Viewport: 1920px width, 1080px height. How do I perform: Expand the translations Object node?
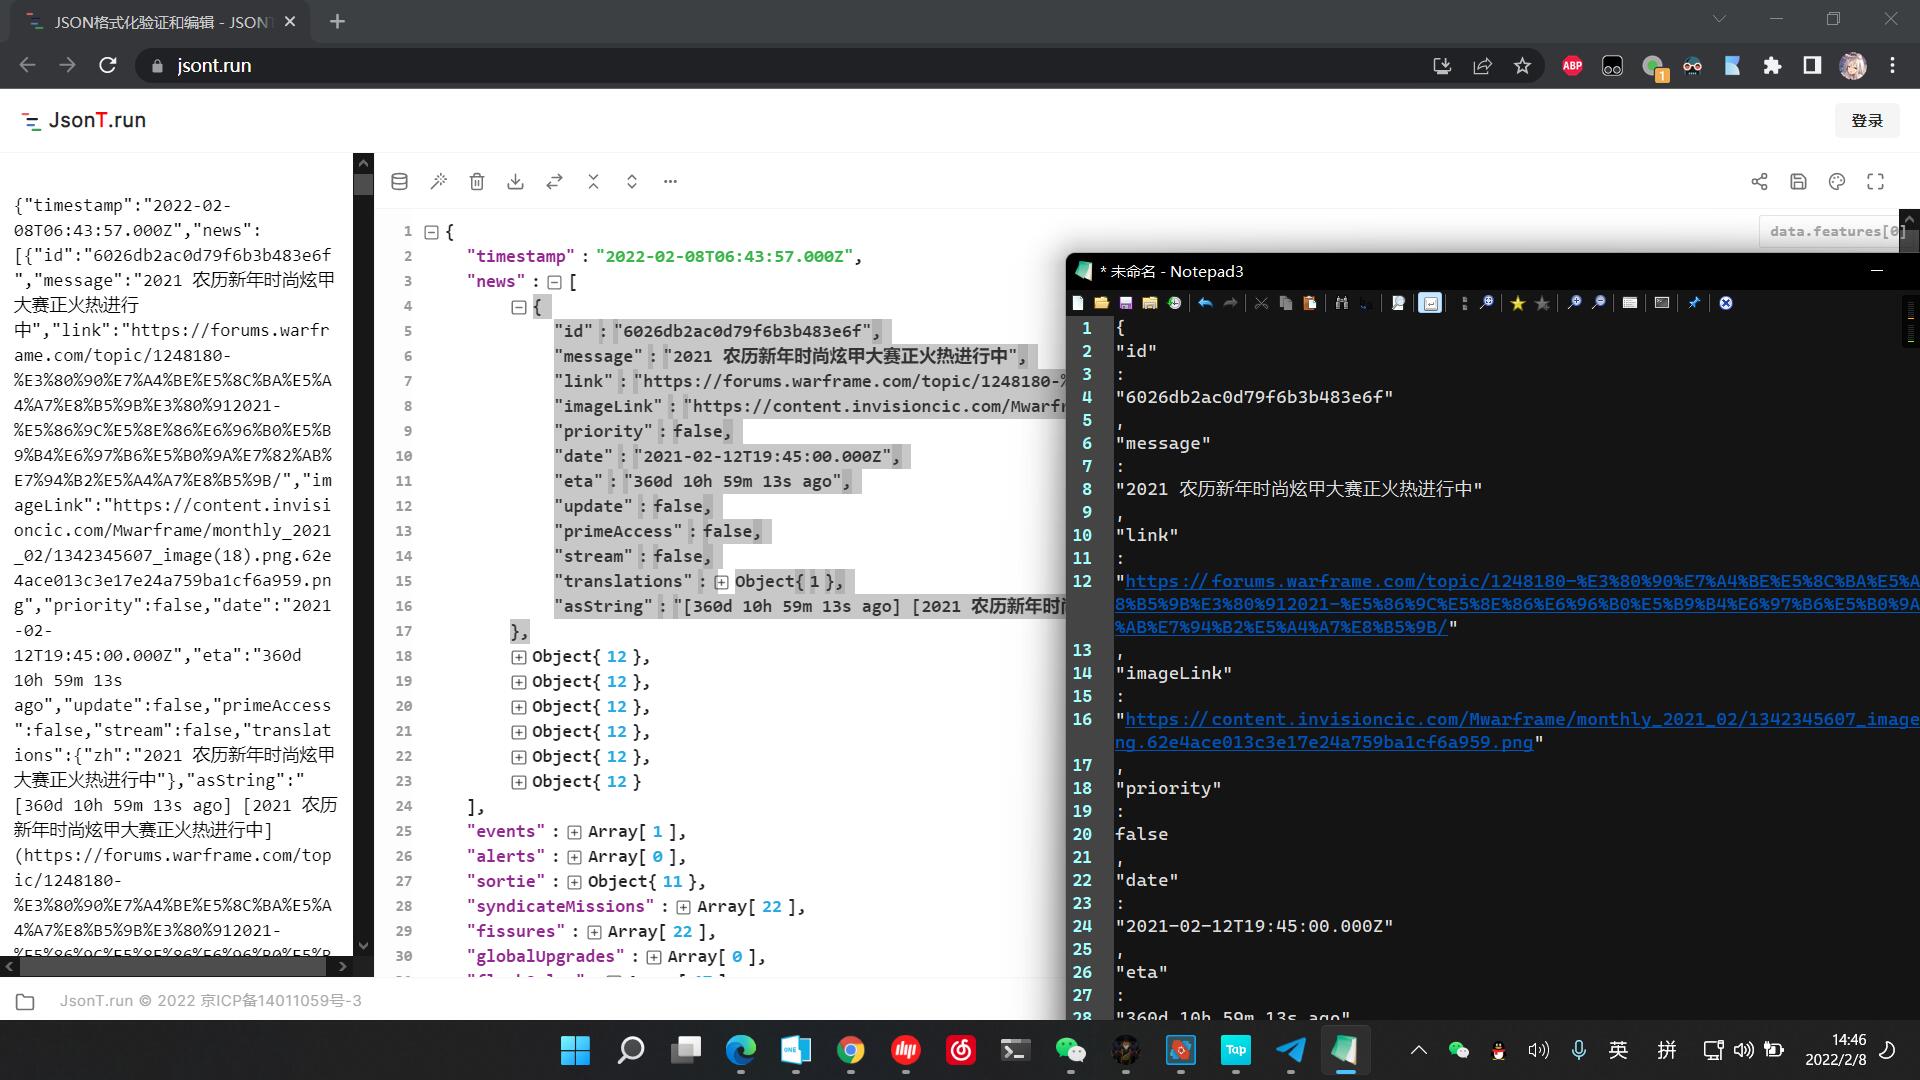coord(721,582)
